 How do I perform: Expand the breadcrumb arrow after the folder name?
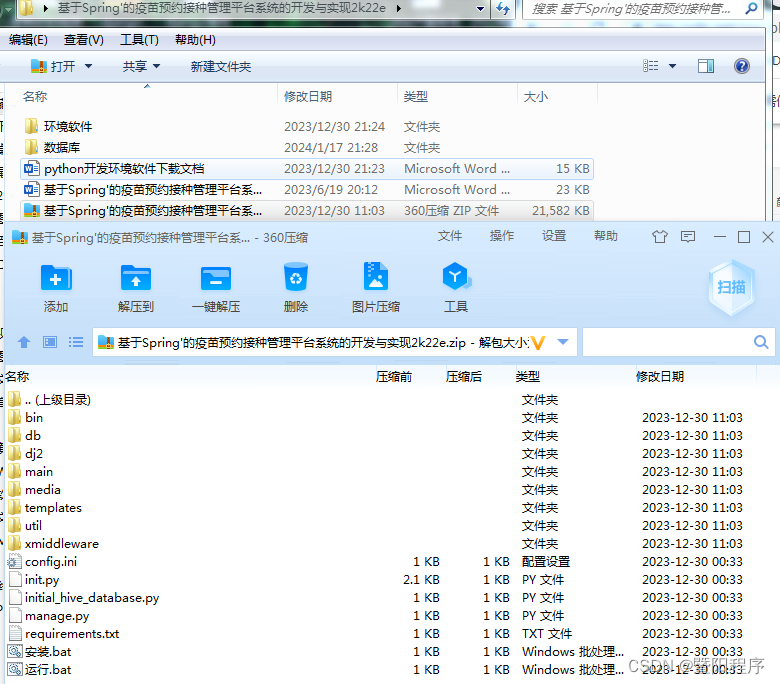tap(399, 8)
